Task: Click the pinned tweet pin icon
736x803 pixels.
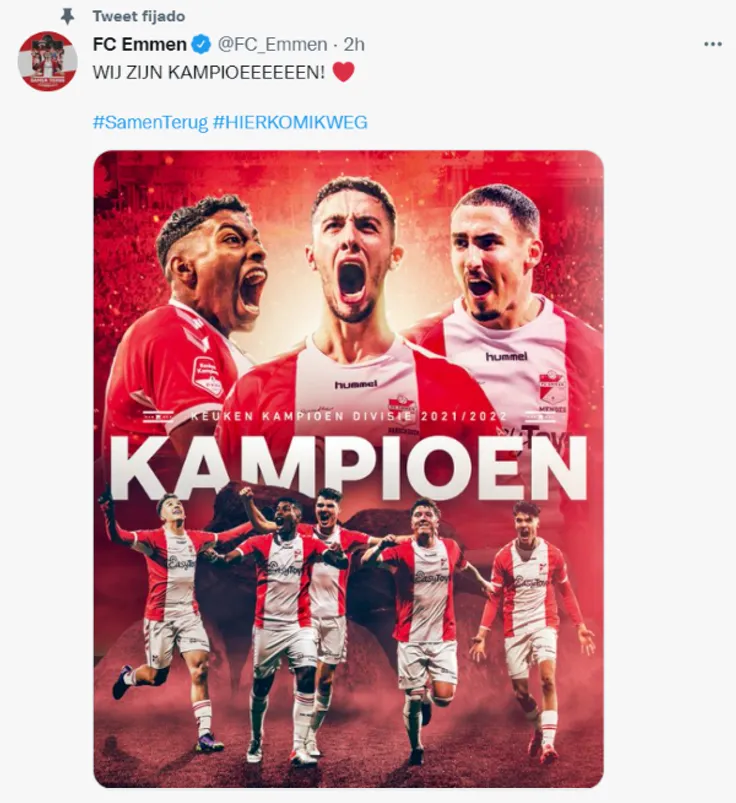Action: coord(68,16)
